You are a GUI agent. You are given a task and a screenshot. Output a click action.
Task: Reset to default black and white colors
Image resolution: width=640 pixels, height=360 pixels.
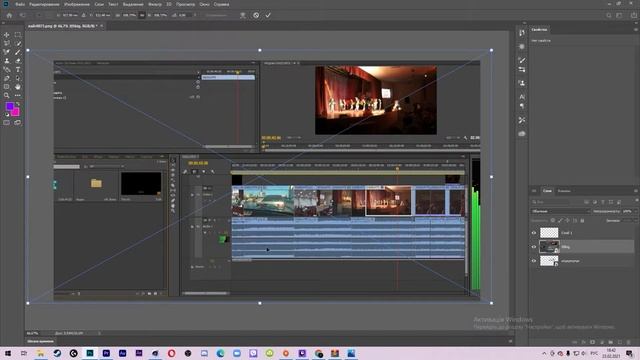[7, 115]
